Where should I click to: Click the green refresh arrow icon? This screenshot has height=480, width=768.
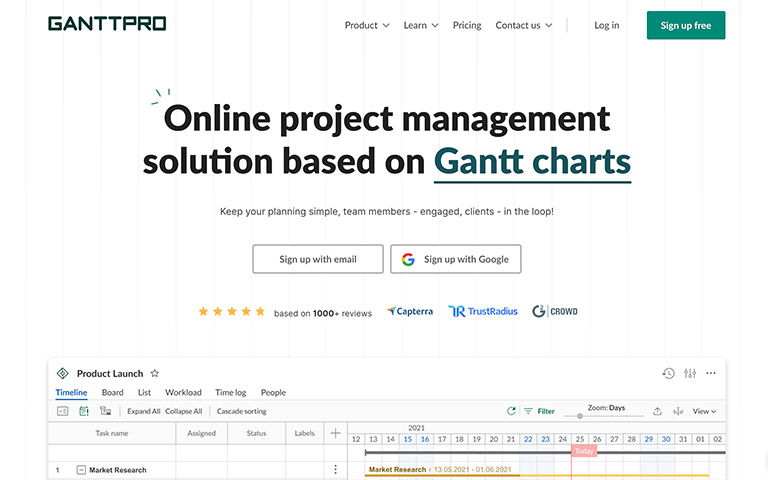[511, 411]
